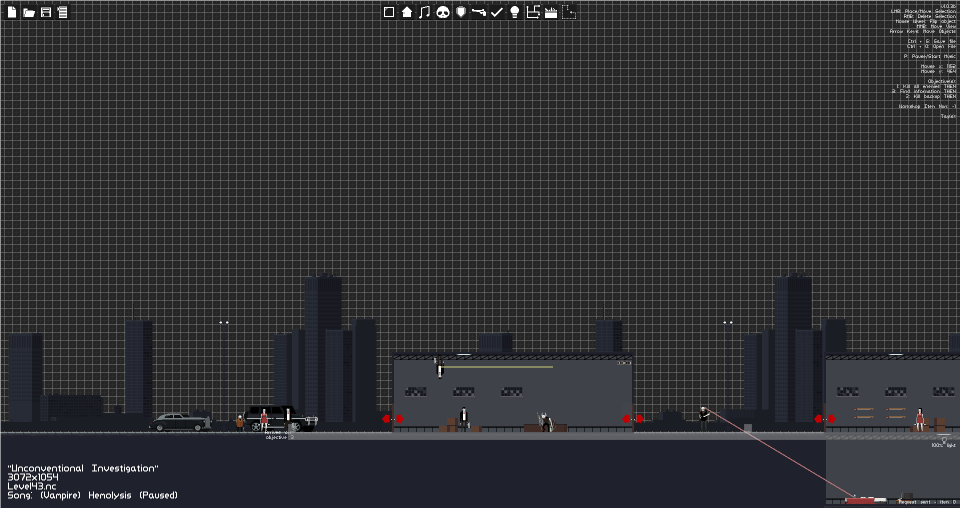
Task: Select the clapperboard cutscene tool
Action: pos(550,12)
